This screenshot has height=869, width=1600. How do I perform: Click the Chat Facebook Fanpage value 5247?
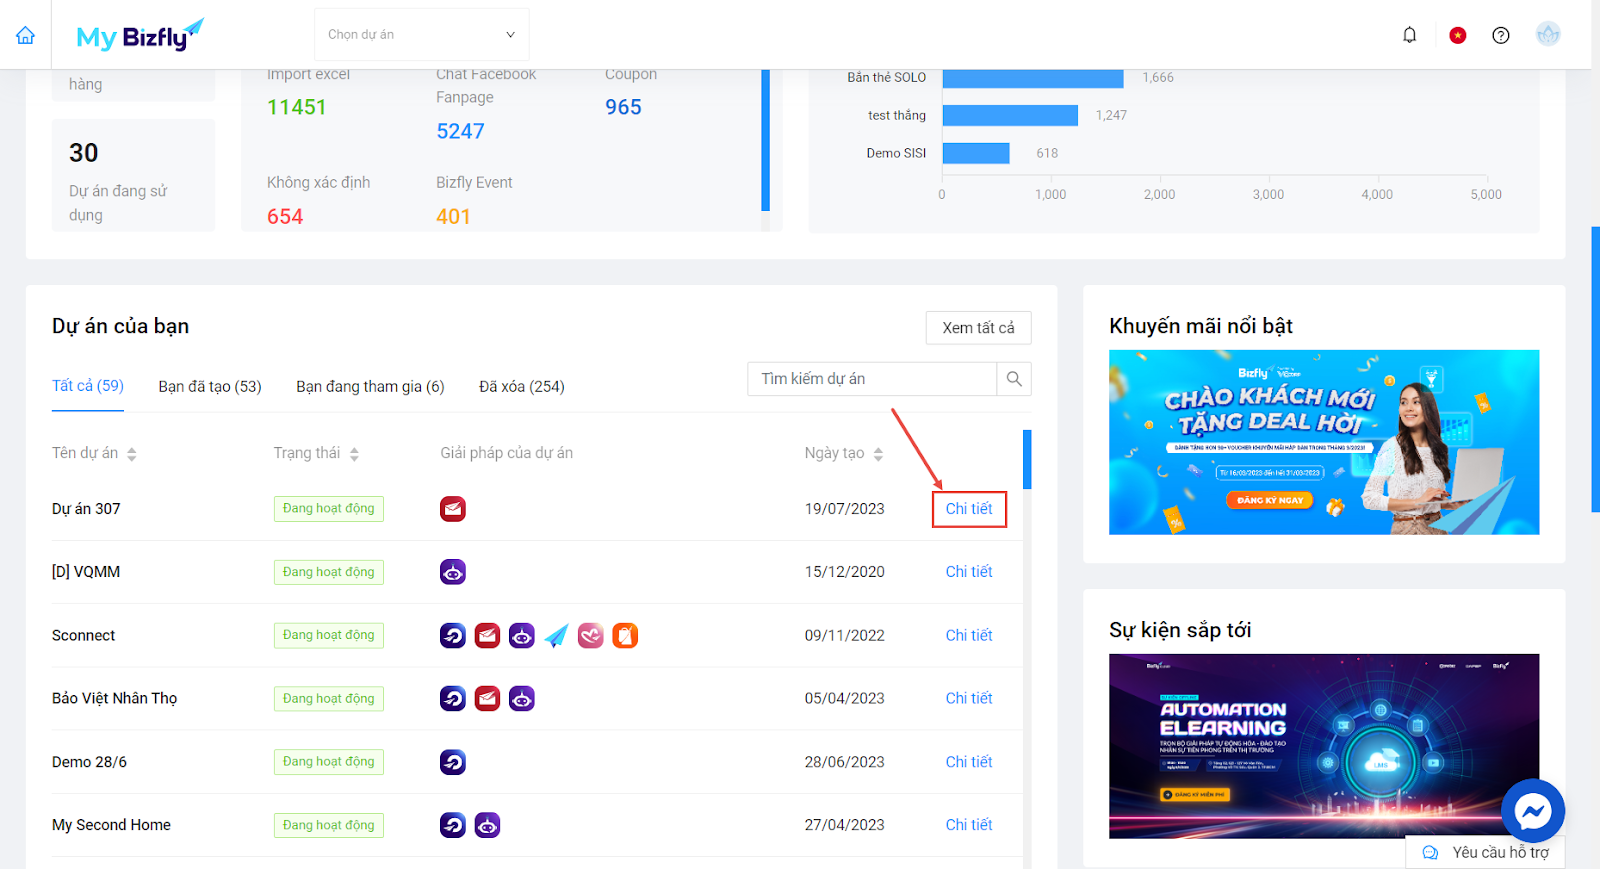[x=460, y=131]
